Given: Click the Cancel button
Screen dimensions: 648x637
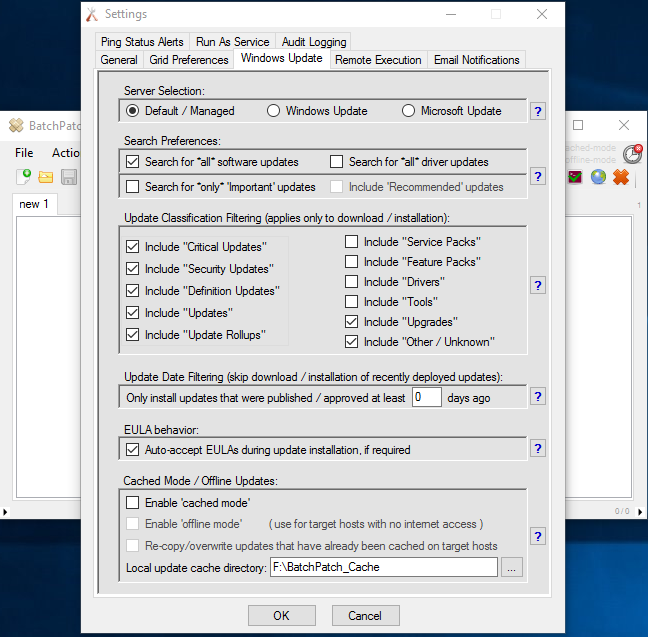Looking at the screenshot, I should [x=365, y=616].
